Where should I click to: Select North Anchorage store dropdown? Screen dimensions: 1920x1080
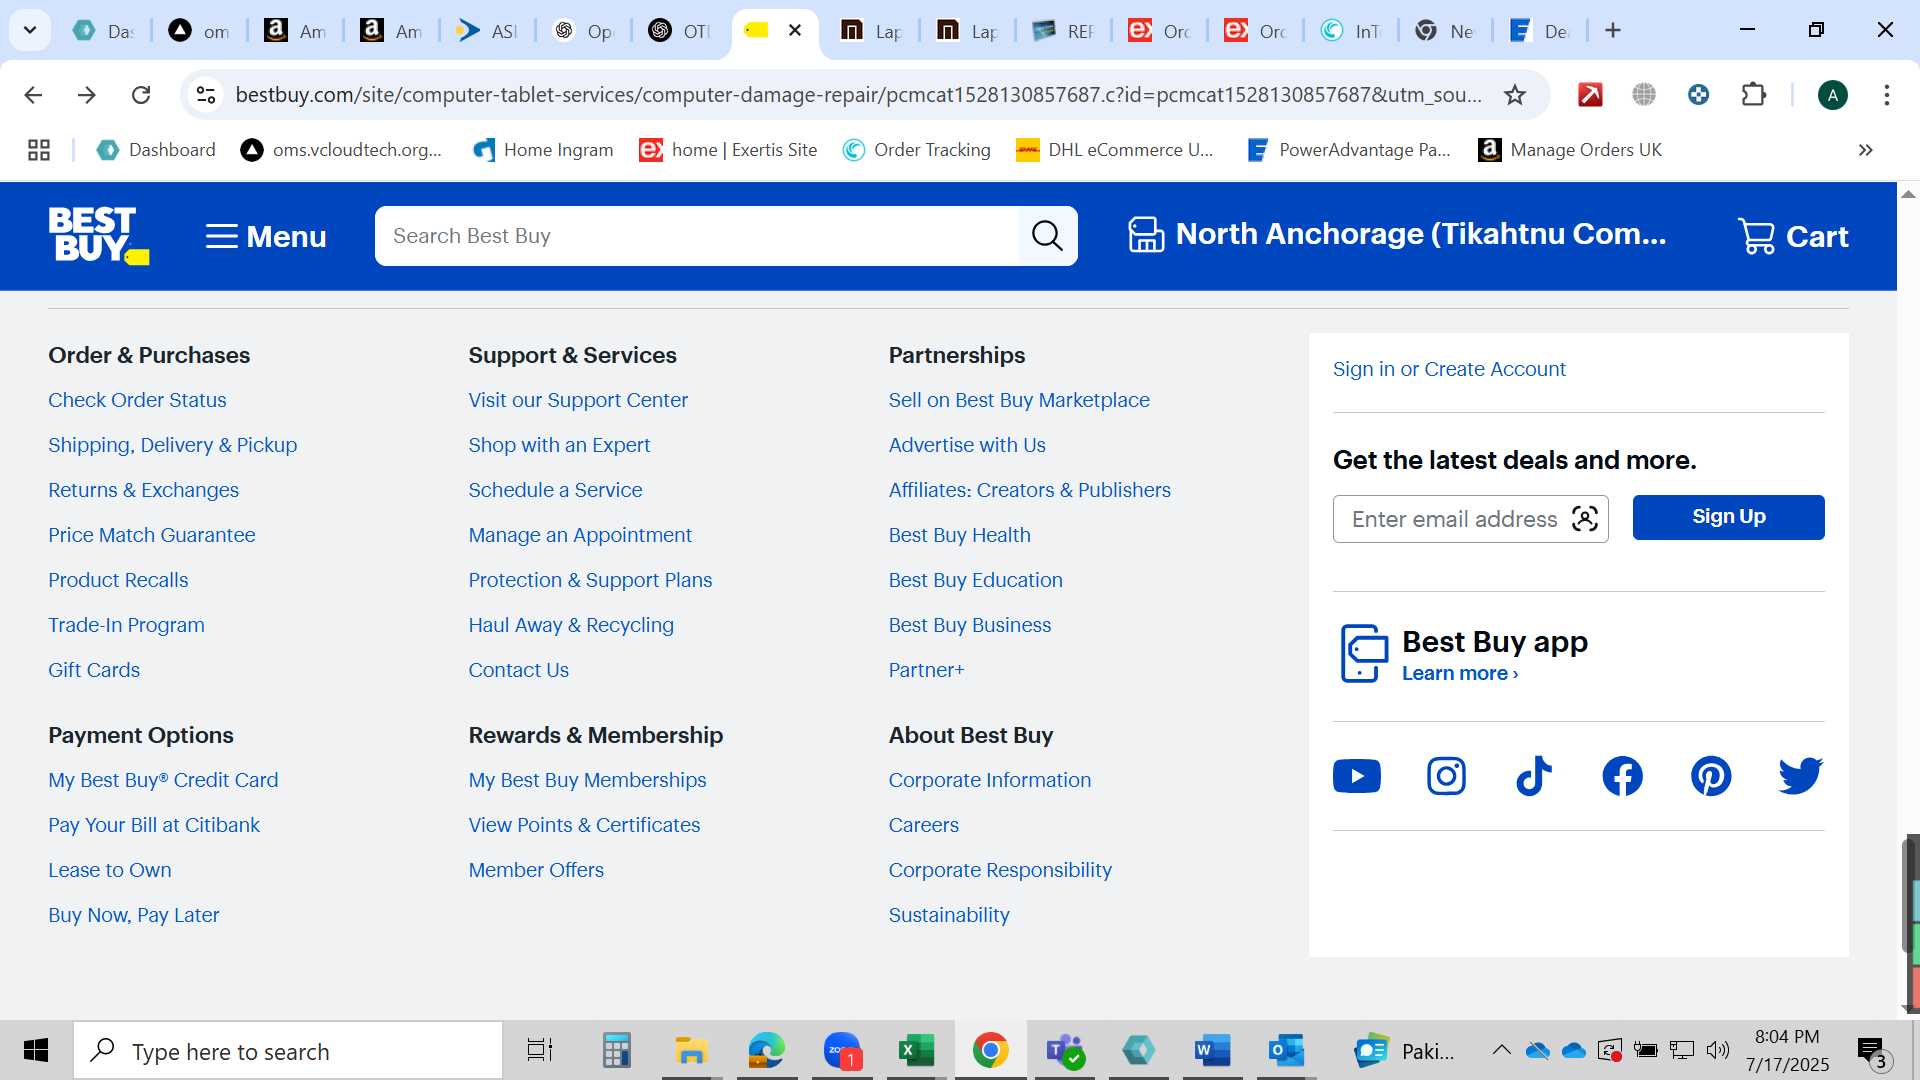click(1420, 234)
